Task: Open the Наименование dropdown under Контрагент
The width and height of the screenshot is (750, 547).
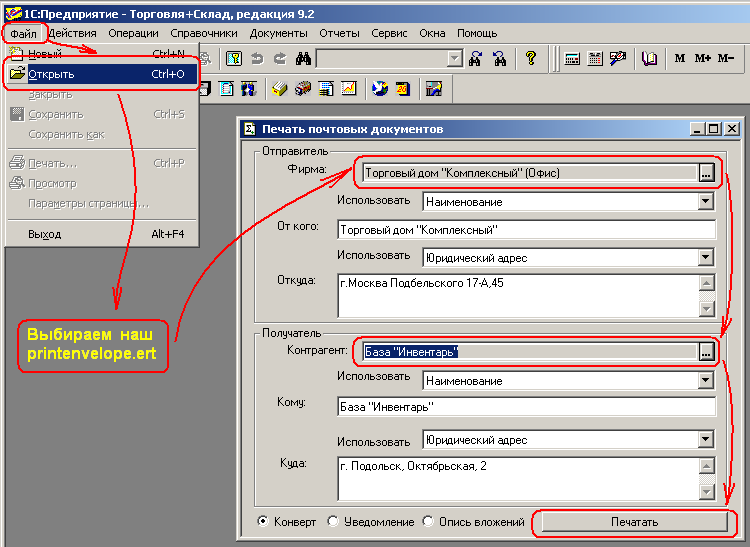Action: coord(706,381)
